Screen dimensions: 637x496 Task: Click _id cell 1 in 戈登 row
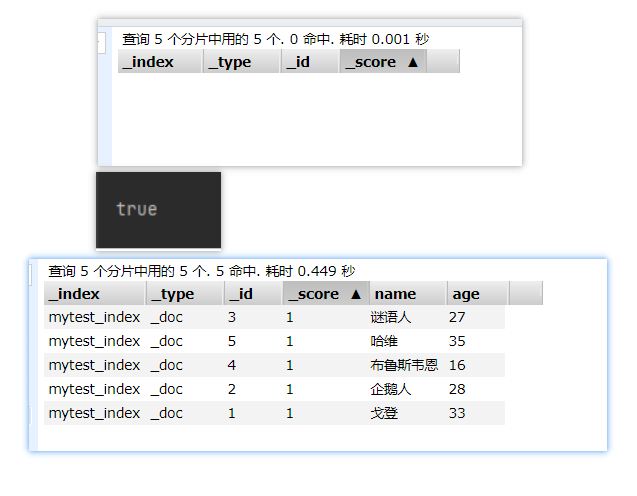[232, 413]
